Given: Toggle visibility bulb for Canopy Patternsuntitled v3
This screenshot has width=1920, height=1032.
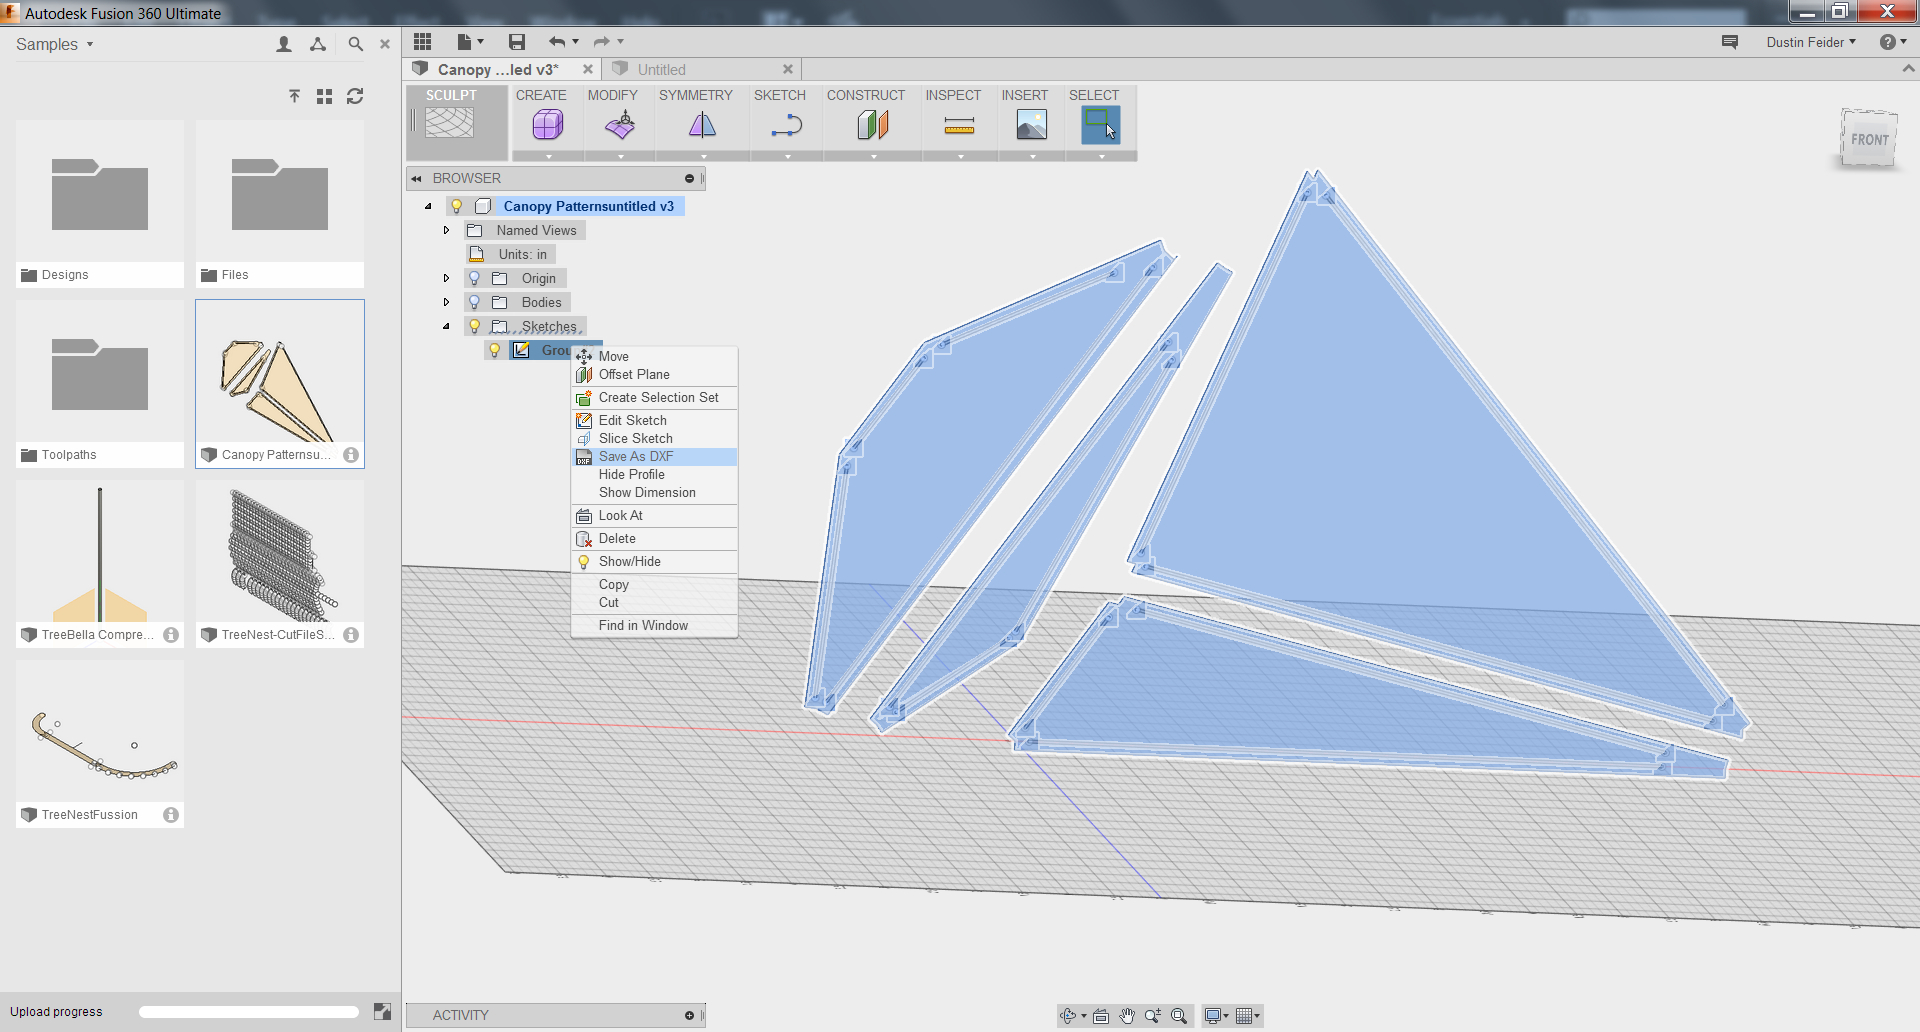Looking at the screenshot, I should point(456,206).
